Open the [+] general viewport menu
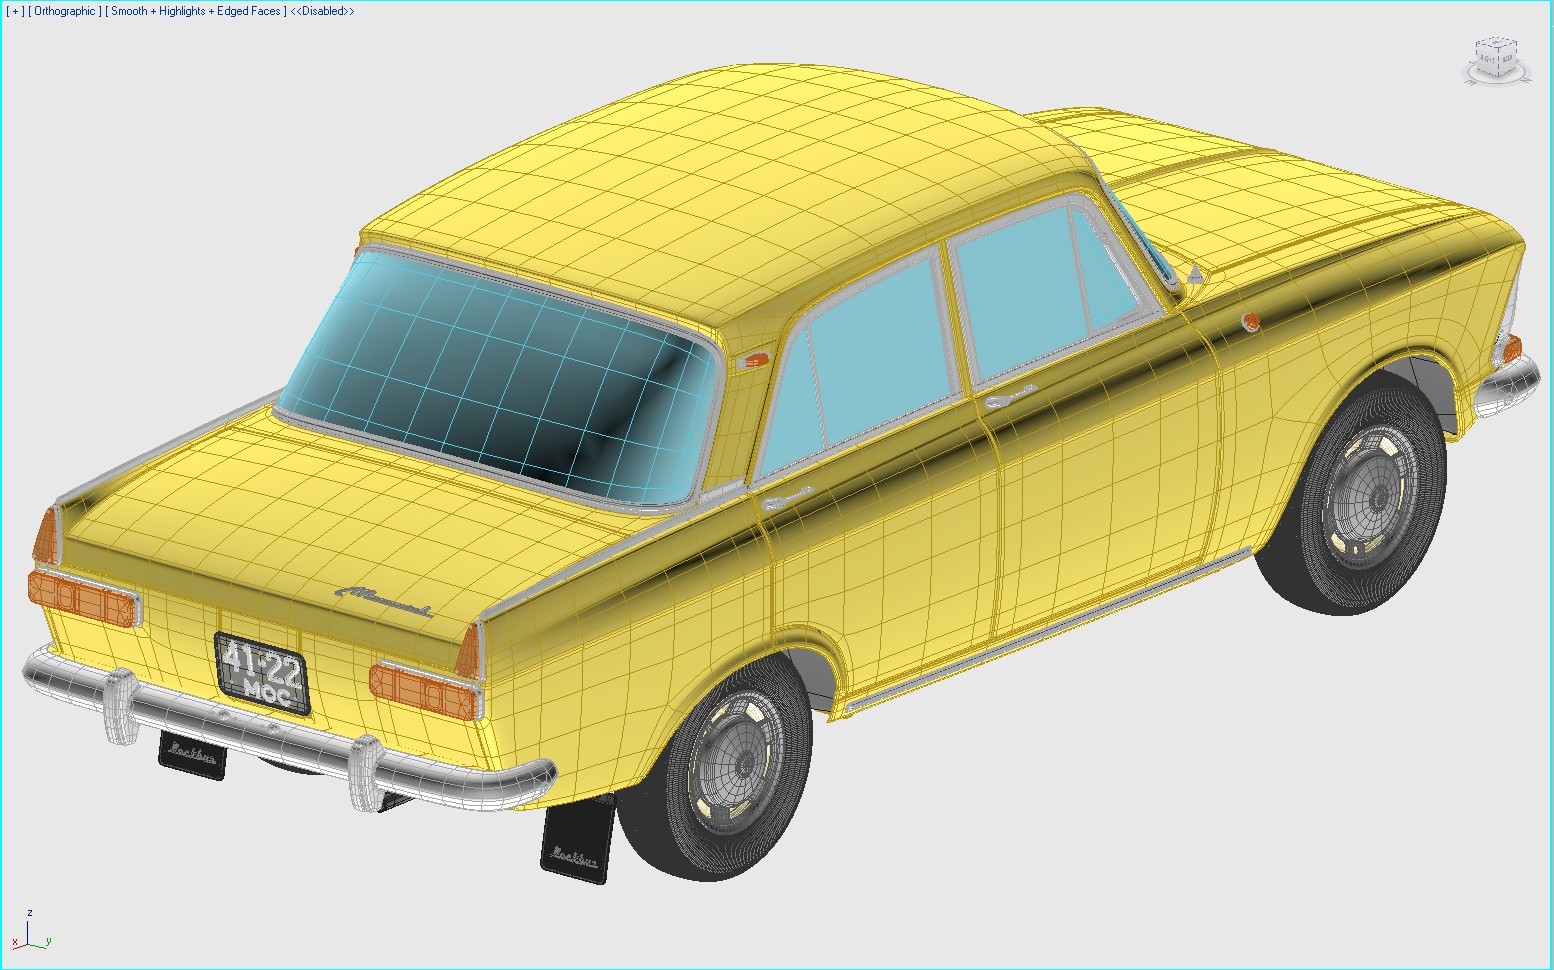 click(x=15, y=11)
